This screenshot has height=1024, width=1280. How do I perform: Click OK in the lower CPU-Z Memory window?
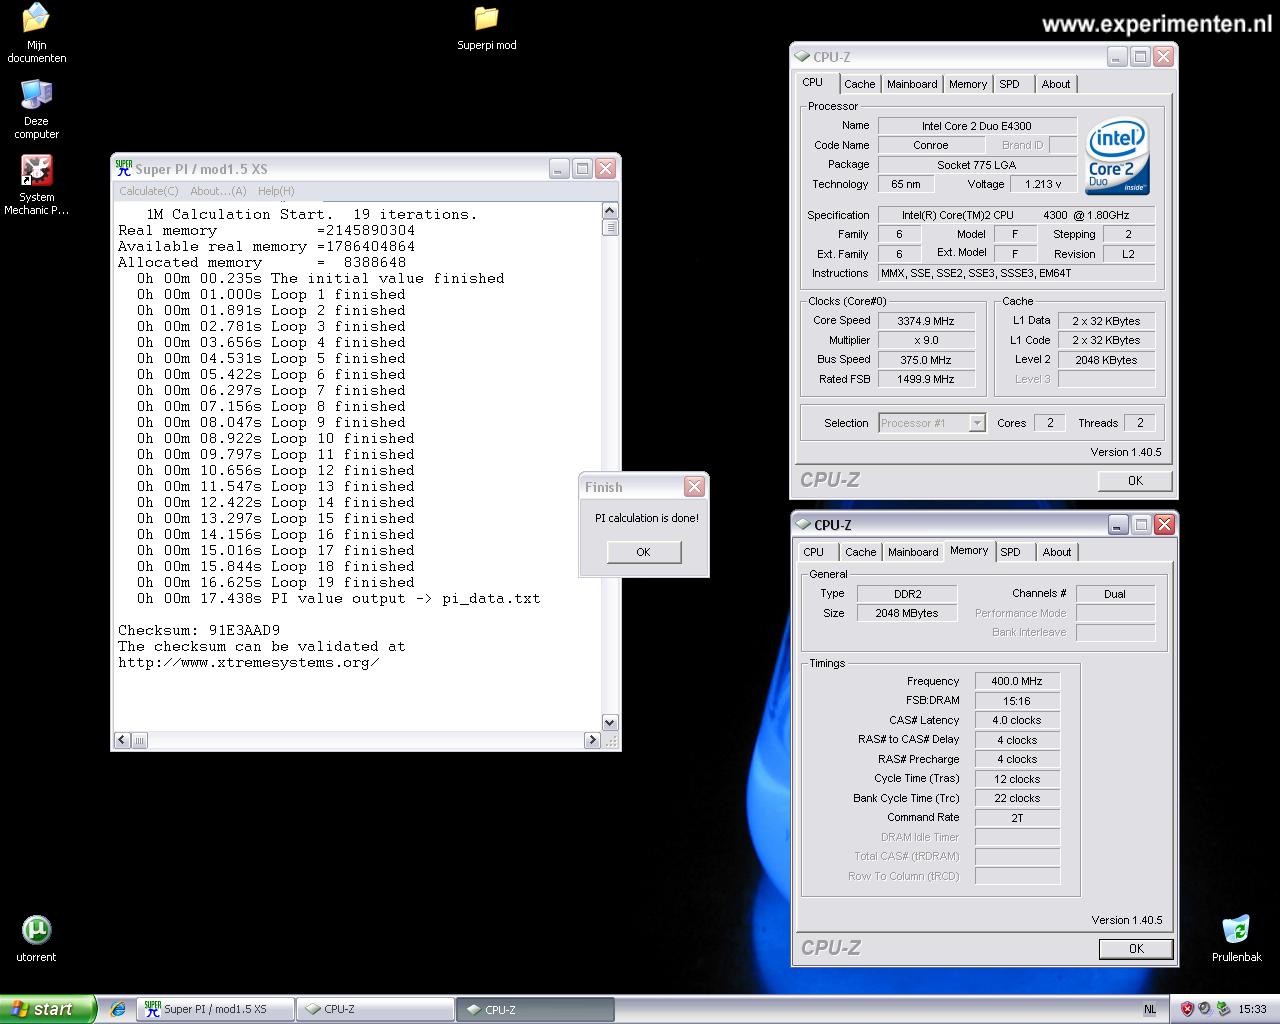tap(1136, 949)
